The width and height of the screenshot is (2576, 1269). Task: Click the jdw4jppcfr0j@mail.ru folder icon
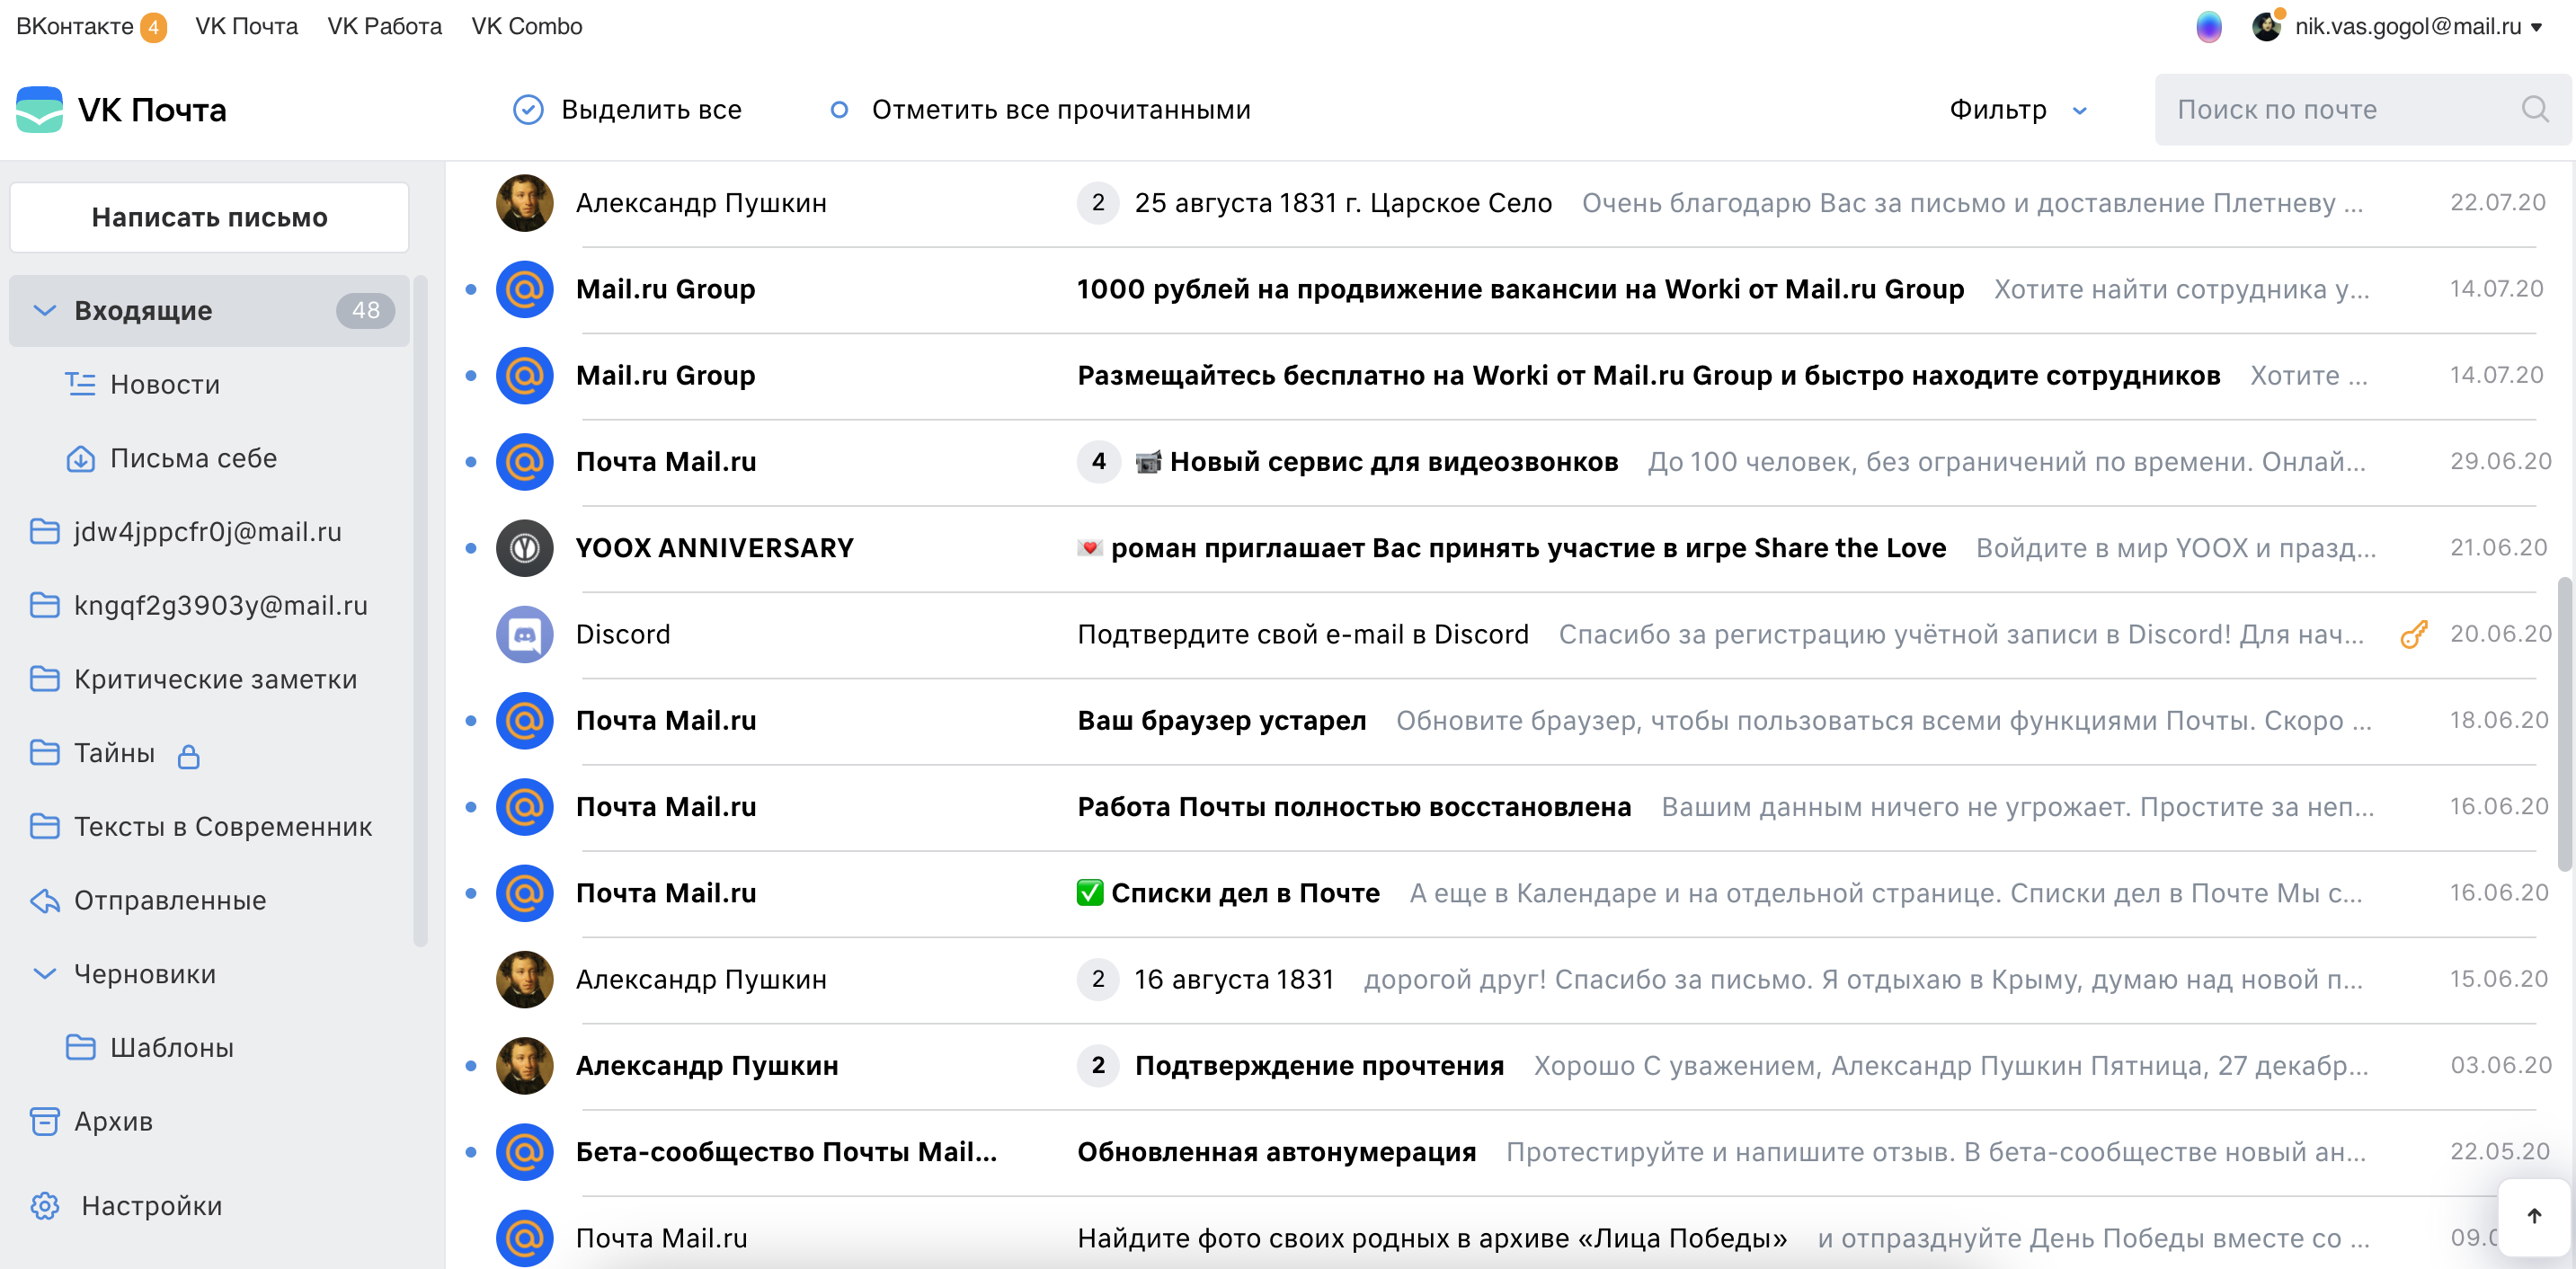[44, 531]
